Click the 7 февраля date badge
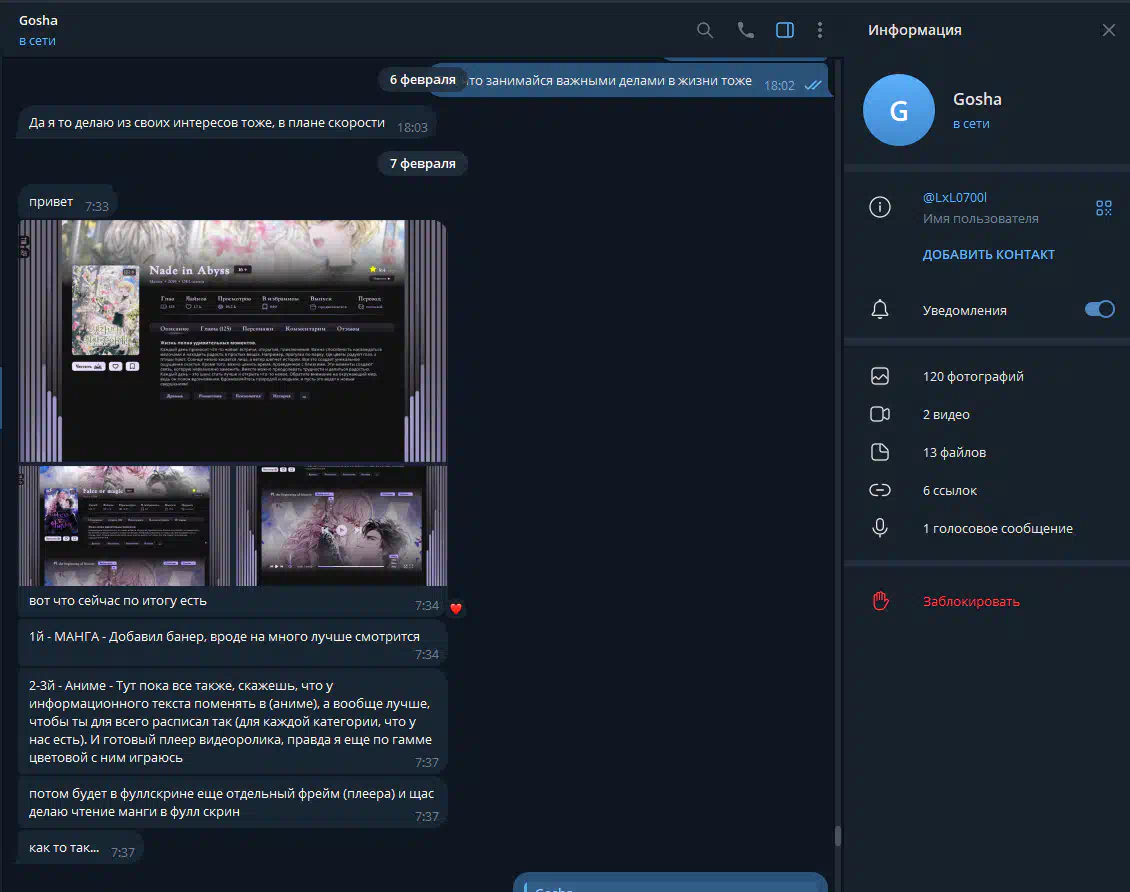 422,164
